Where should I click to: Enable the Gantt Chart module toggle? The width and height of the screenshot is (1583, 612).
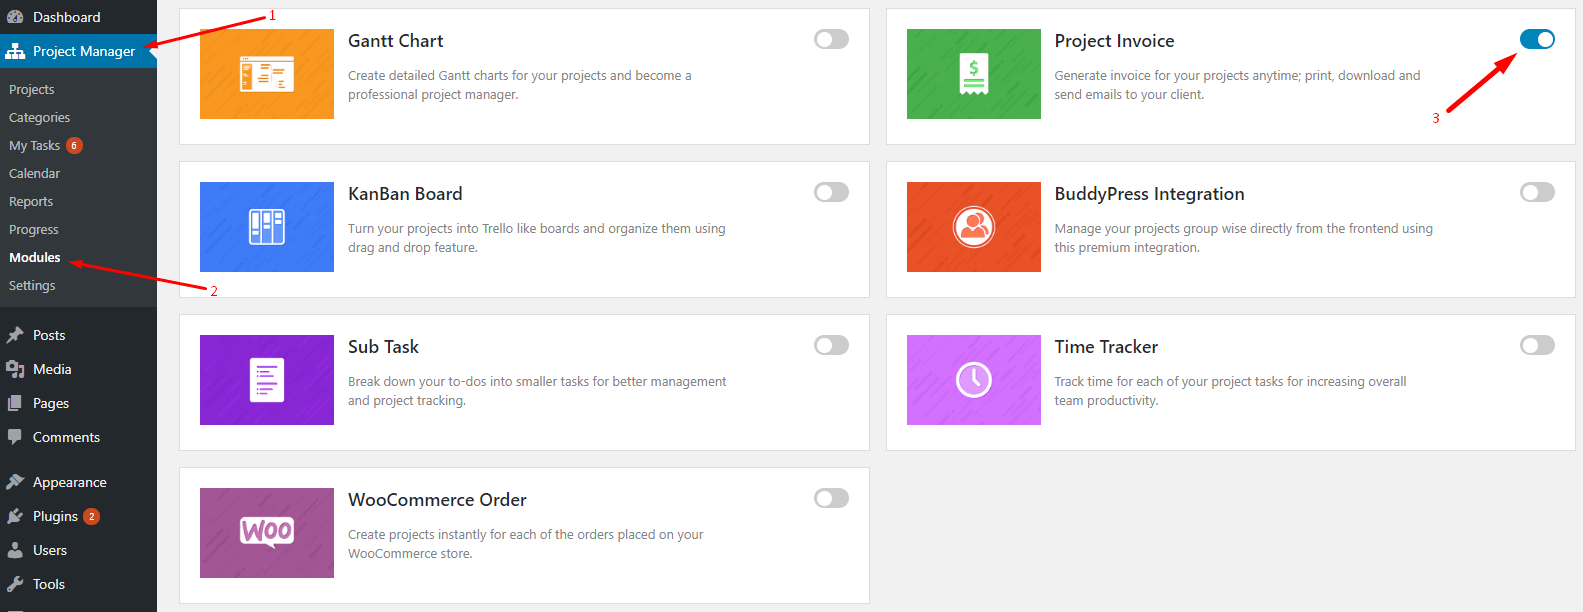(831, 39)
